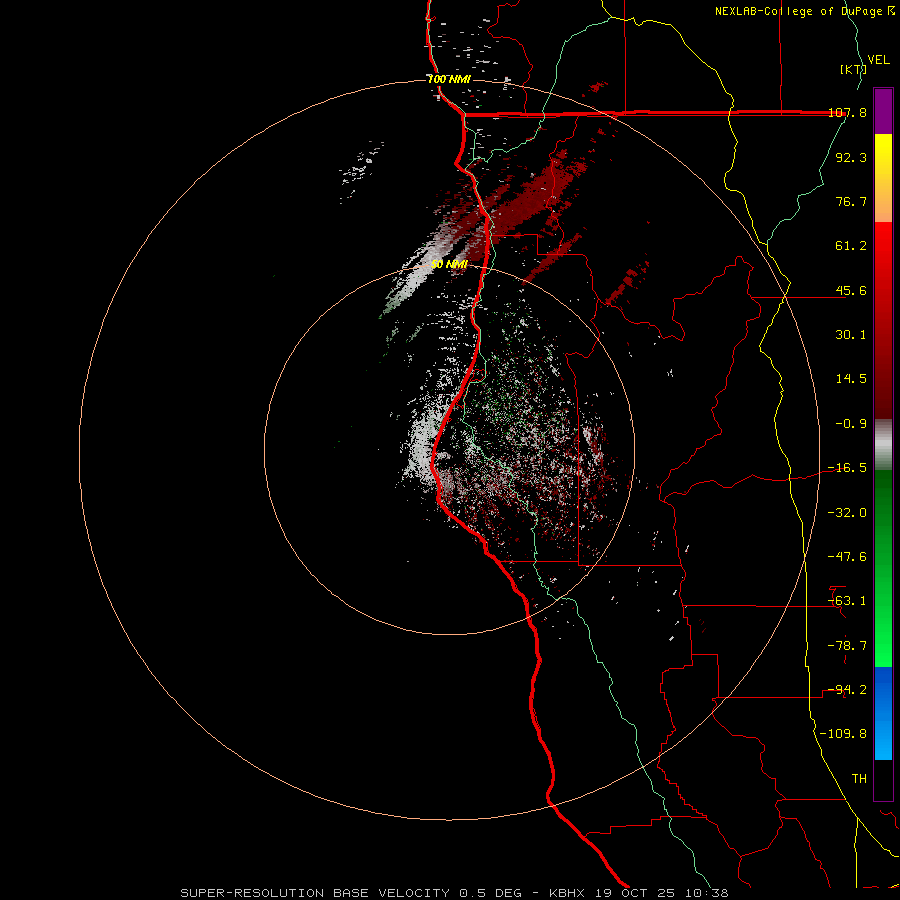Select the 61.2 legend value
Screen dimensions: 900x900
851,246
